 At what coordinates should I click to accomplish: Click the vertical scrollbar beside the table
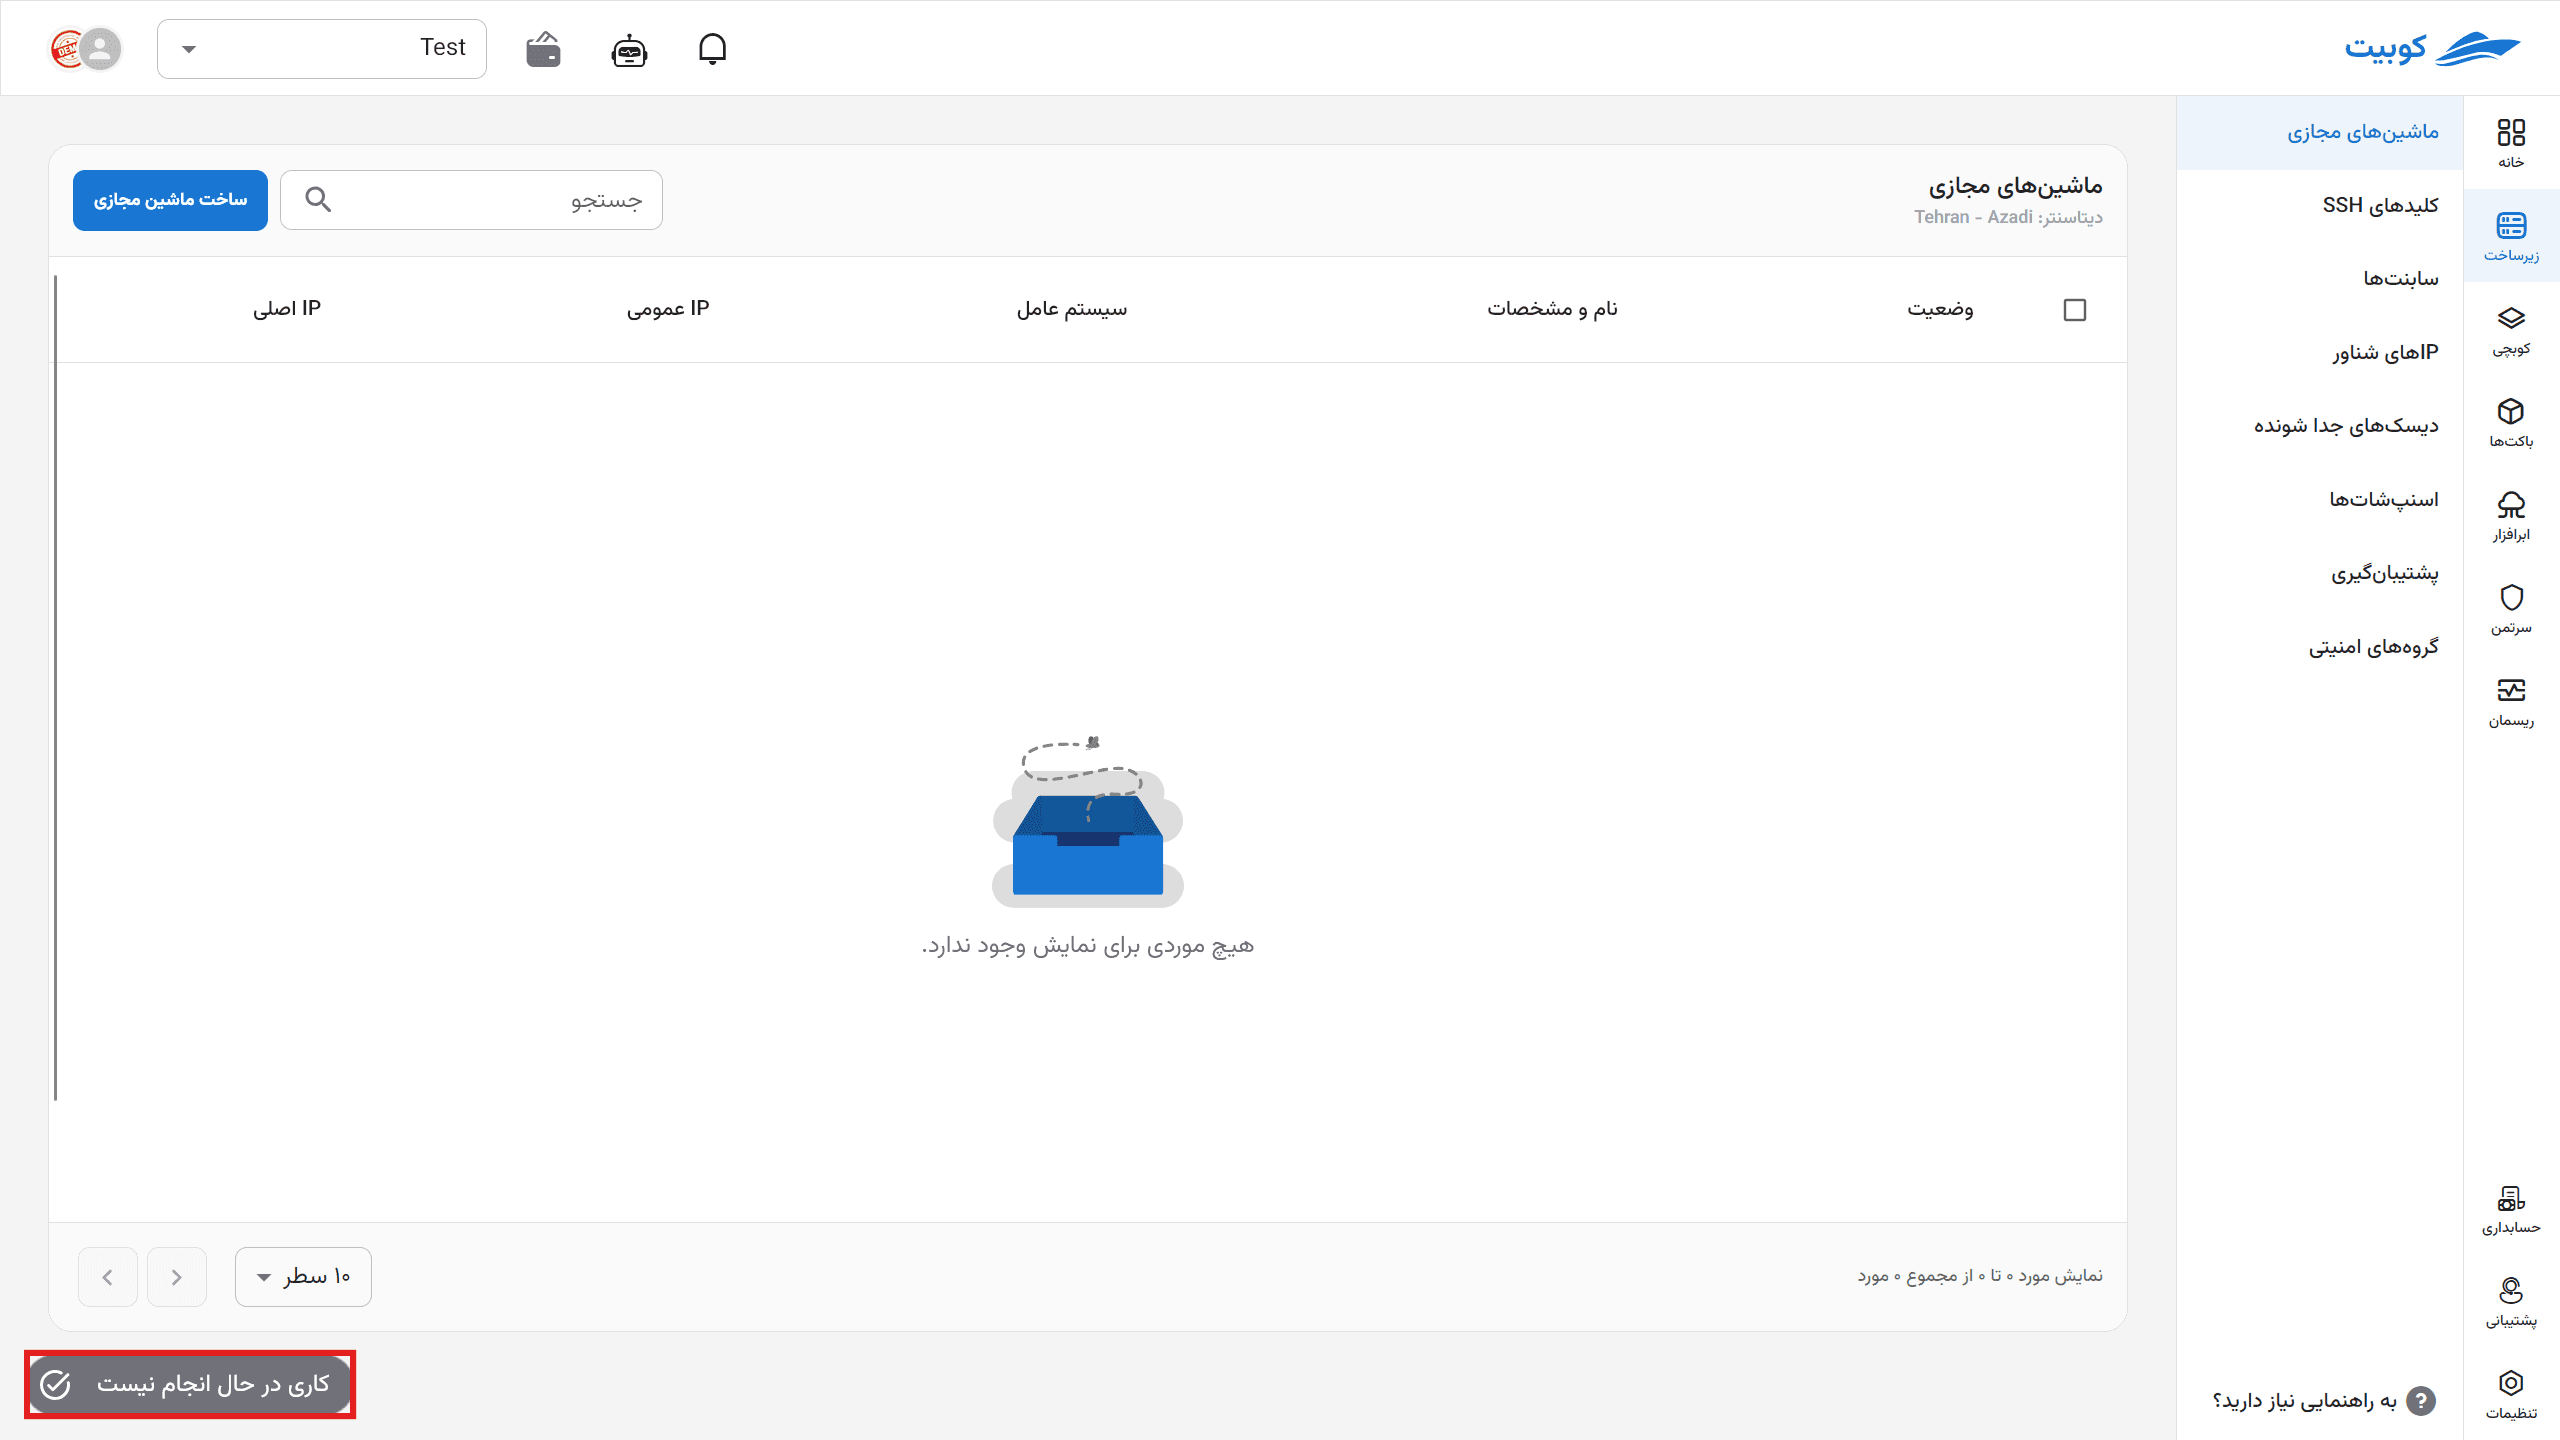pyautogui.click(x=55, y=688)
